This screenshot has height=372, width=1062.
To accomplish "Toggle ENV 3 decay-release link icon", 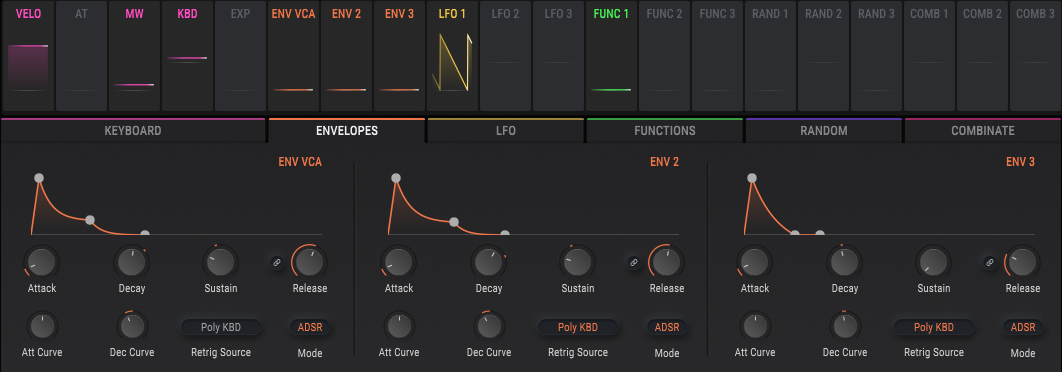I will 990,262.
